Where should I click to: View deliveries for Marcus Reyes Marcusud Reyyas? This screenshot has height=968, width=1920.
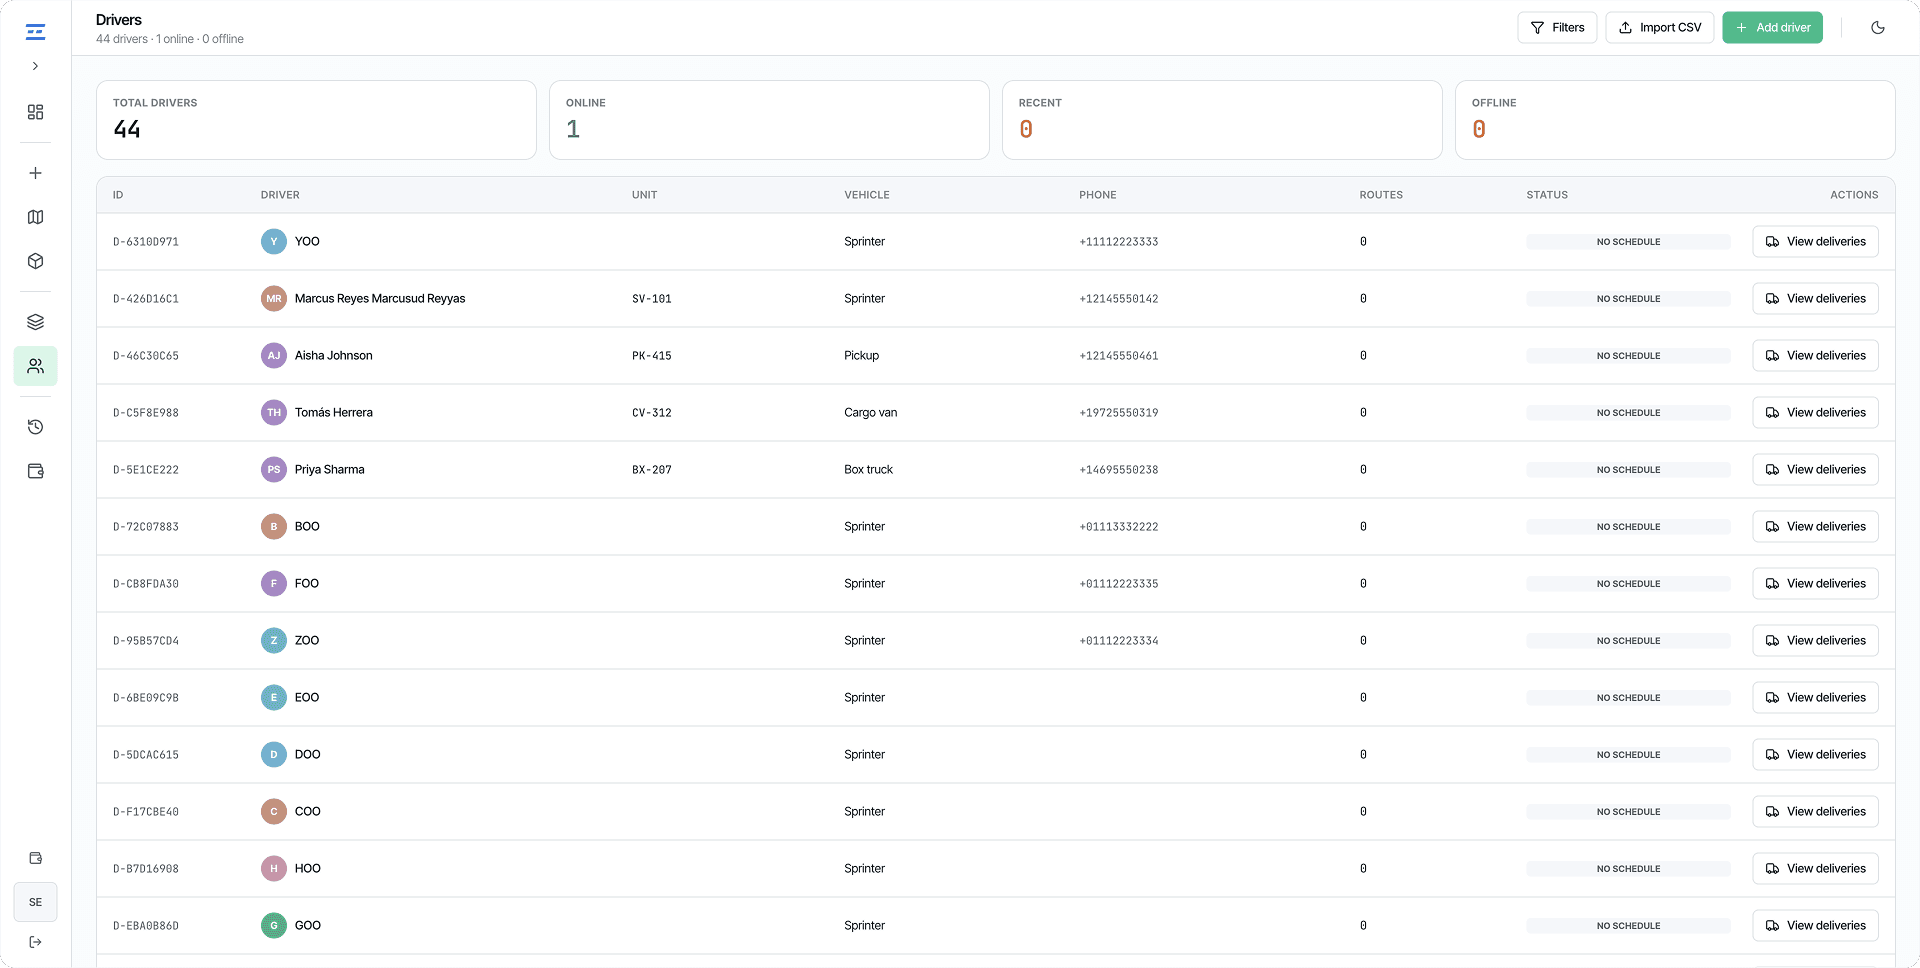coord(1815,299)
